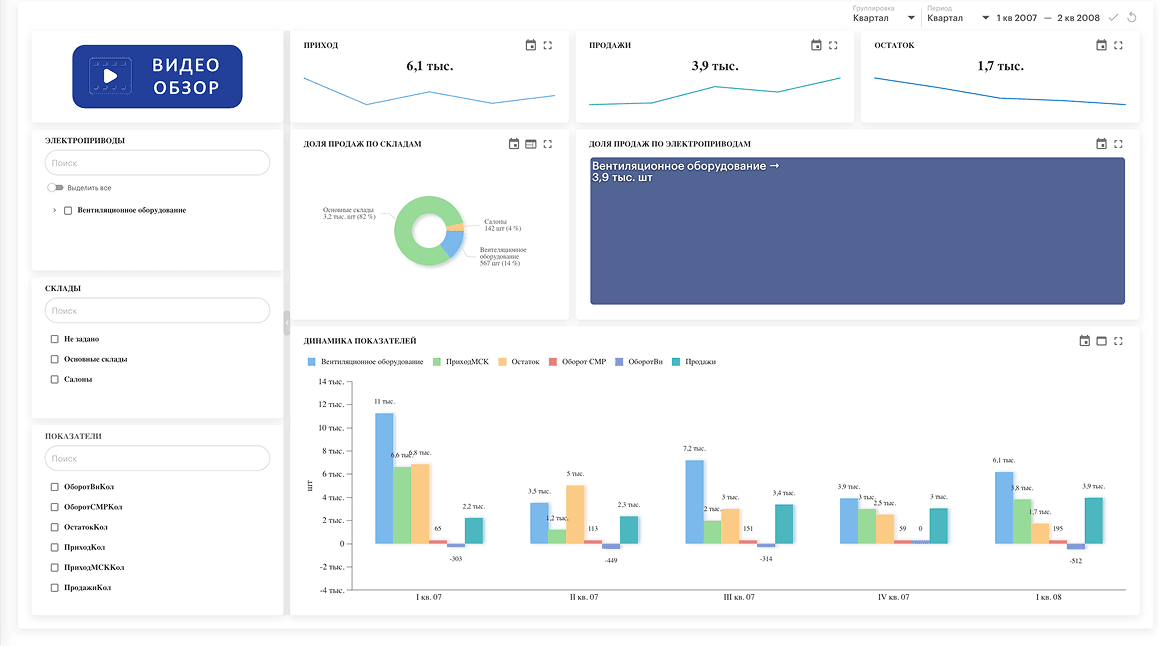Switch Доля продаж по складам to table view
This screenshot has width=1170, height=646.
[x=531, y=144]
